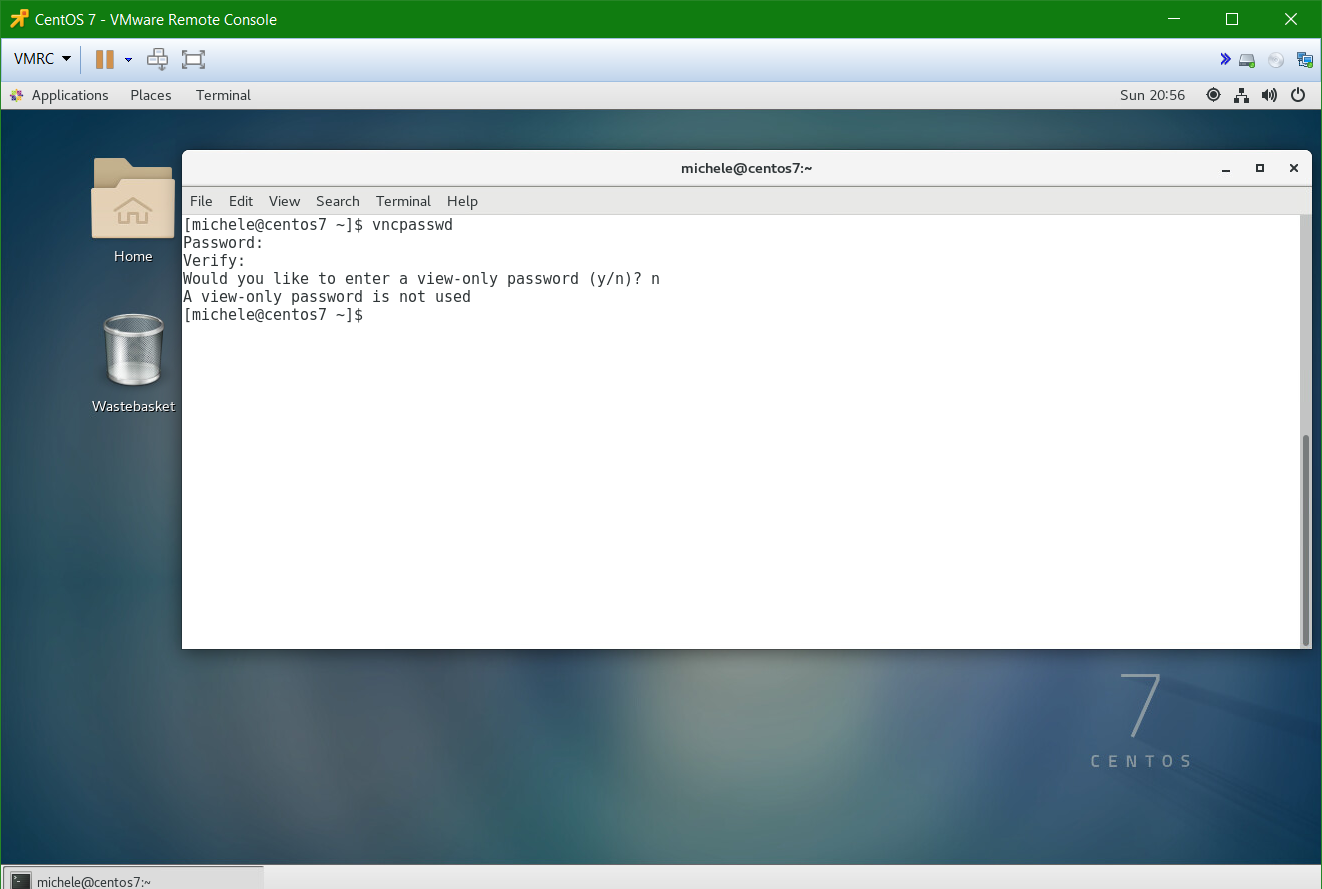This screenshot has width=1322, height=889.
Task: Select the Wastebasket desktop icon
Action: tap(133, 363)
